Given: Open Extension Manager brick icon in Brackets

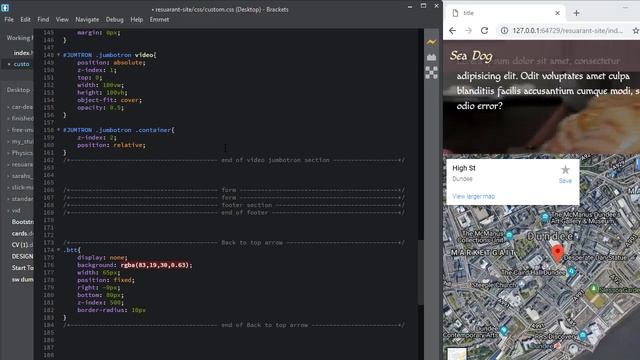Looking at the screenshot, I should [x=431, y=58].
